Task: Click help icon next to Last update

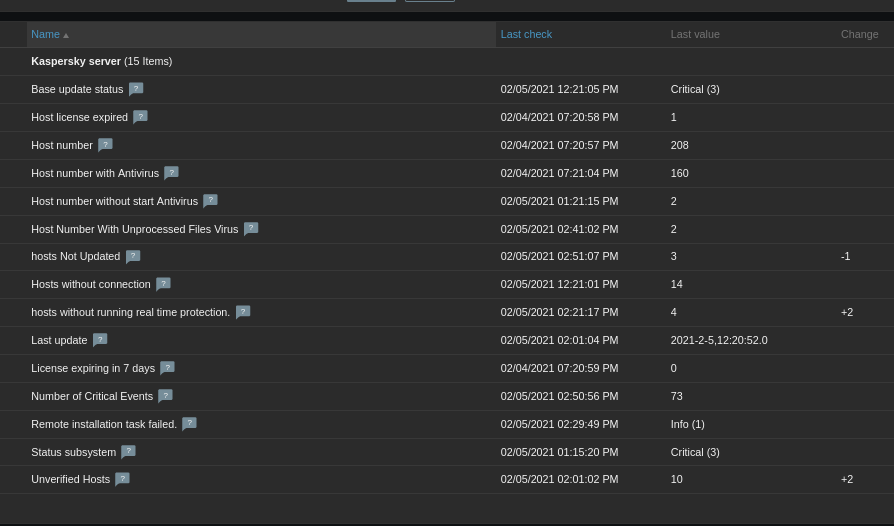Action: click(100, 340)
